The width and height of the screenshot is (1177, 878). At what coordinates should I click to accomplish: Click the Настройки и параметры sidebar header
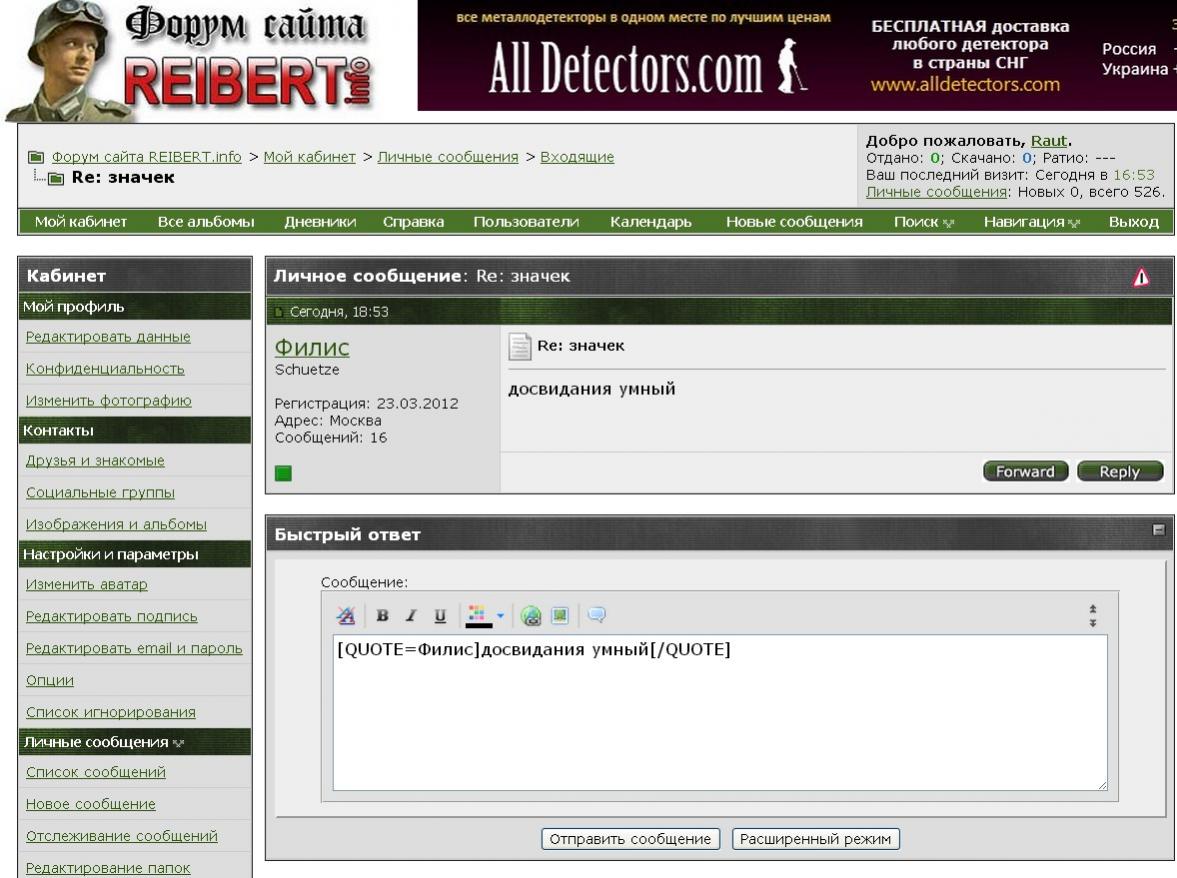click(x=135, y=555)
